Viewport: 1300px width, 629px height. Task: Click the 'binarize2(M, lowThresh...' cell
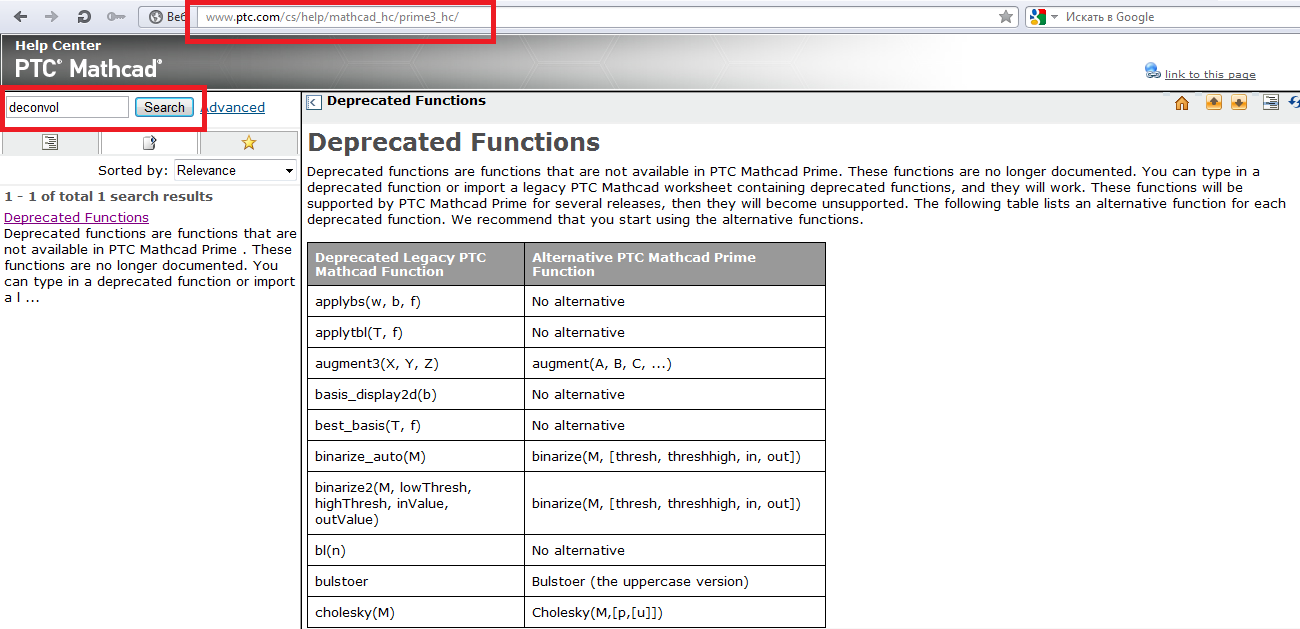click(x=416, y=503)
